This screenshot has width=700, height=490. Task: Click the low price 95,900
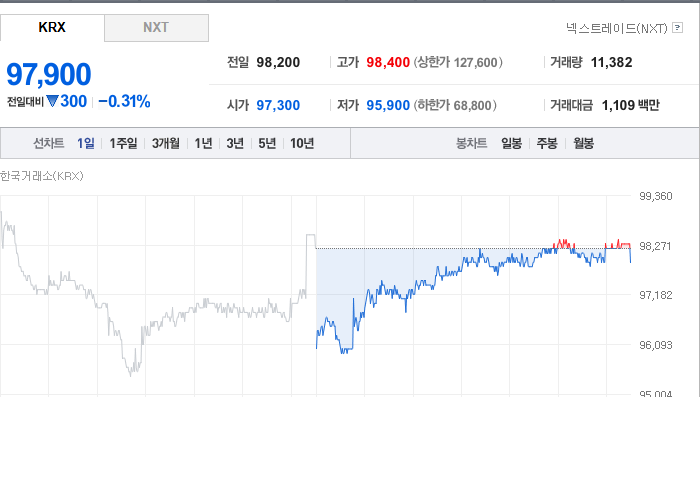388,105
